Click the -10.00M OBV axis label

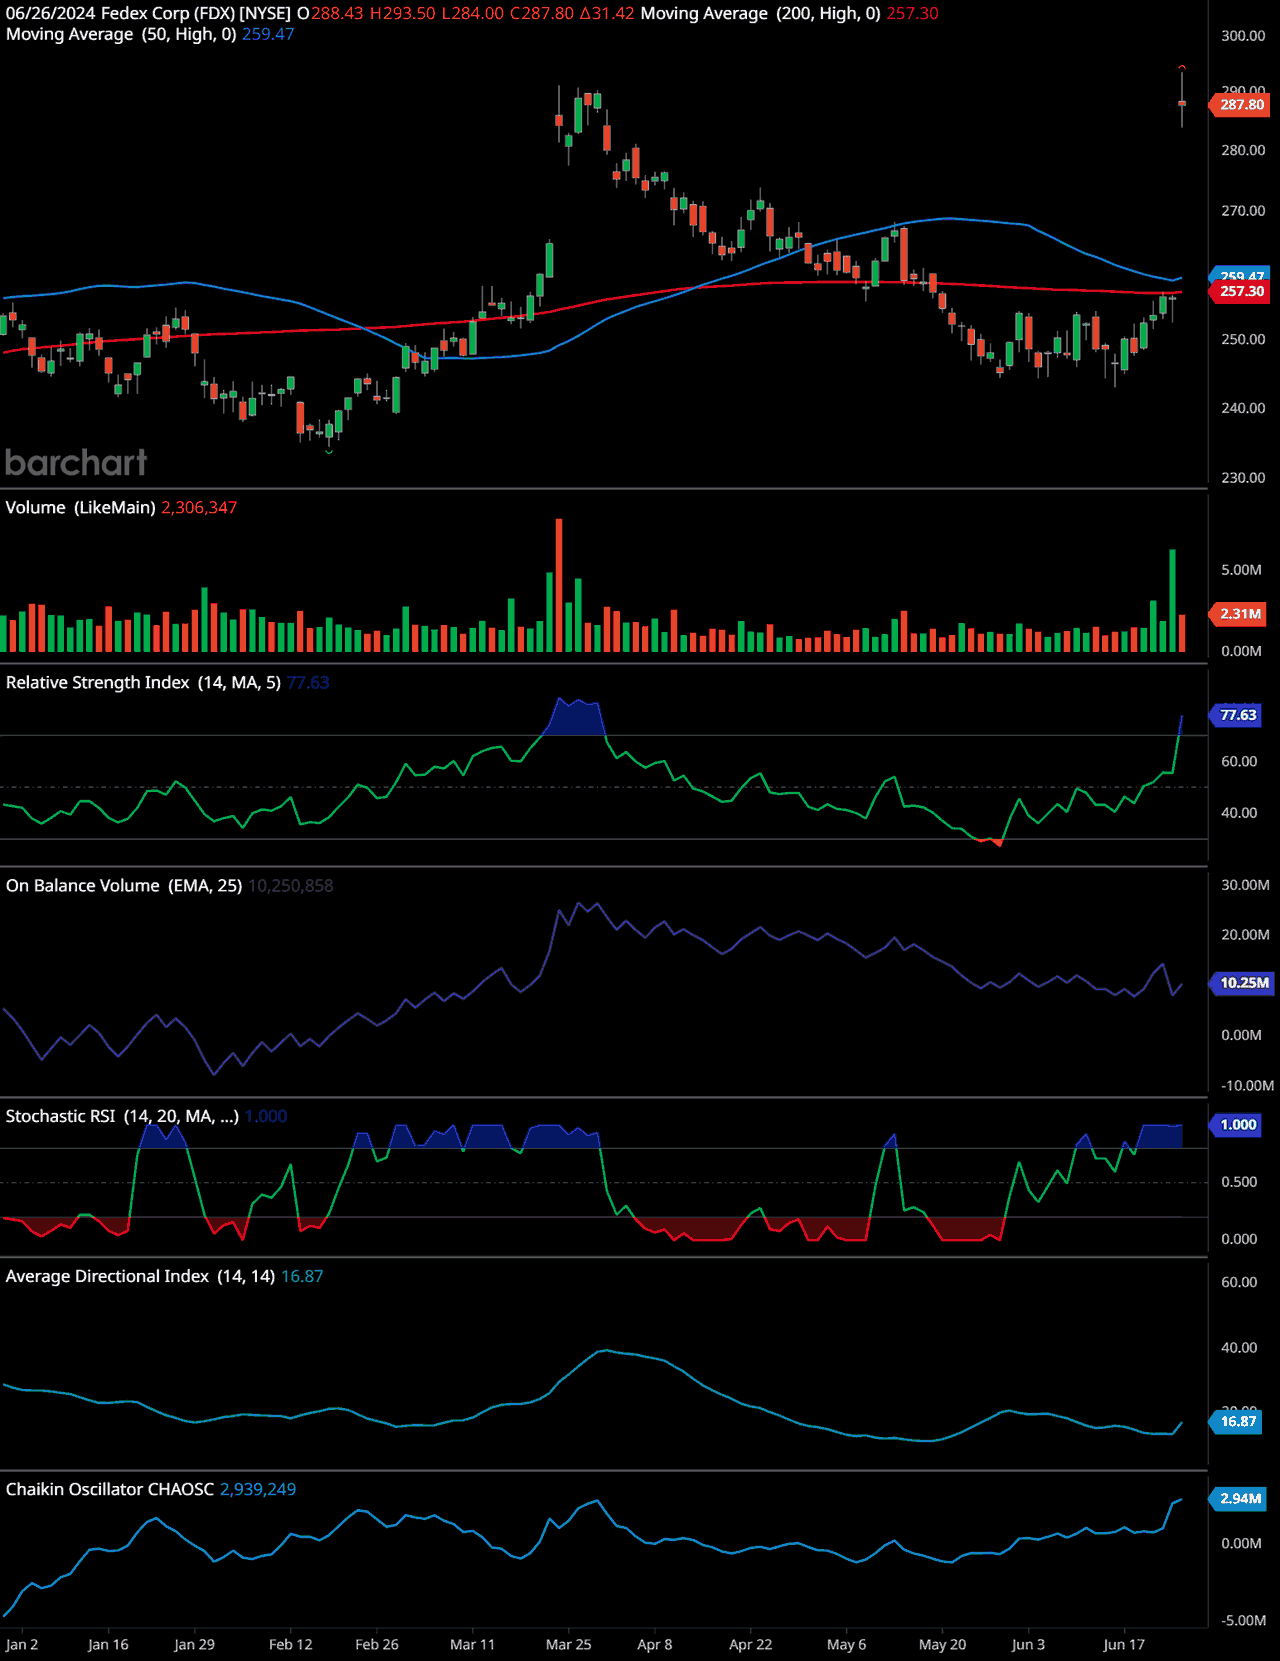click(1247, 1086)
